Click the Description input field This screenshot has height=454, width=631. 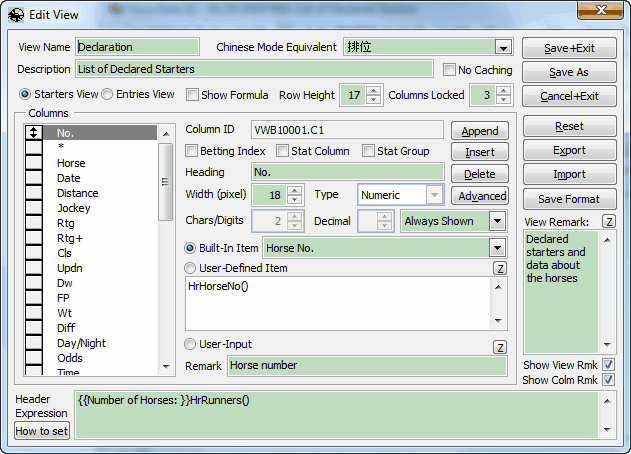click(x=254, y=69)
